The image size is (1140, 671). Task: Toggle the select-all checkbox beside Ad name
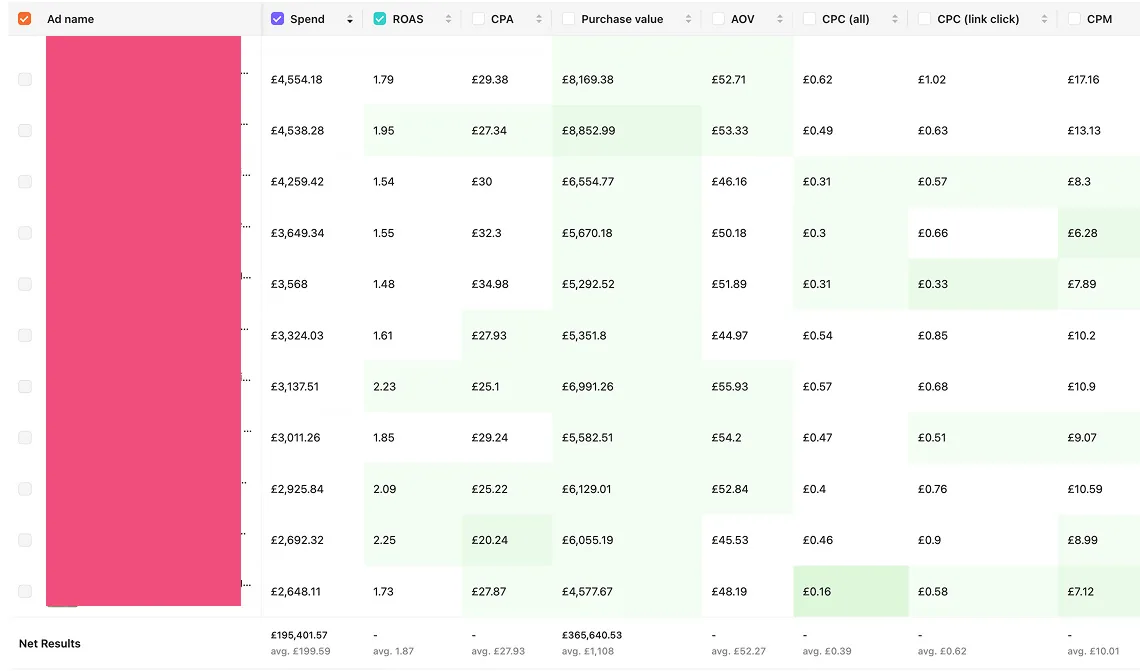pos(25,19)
